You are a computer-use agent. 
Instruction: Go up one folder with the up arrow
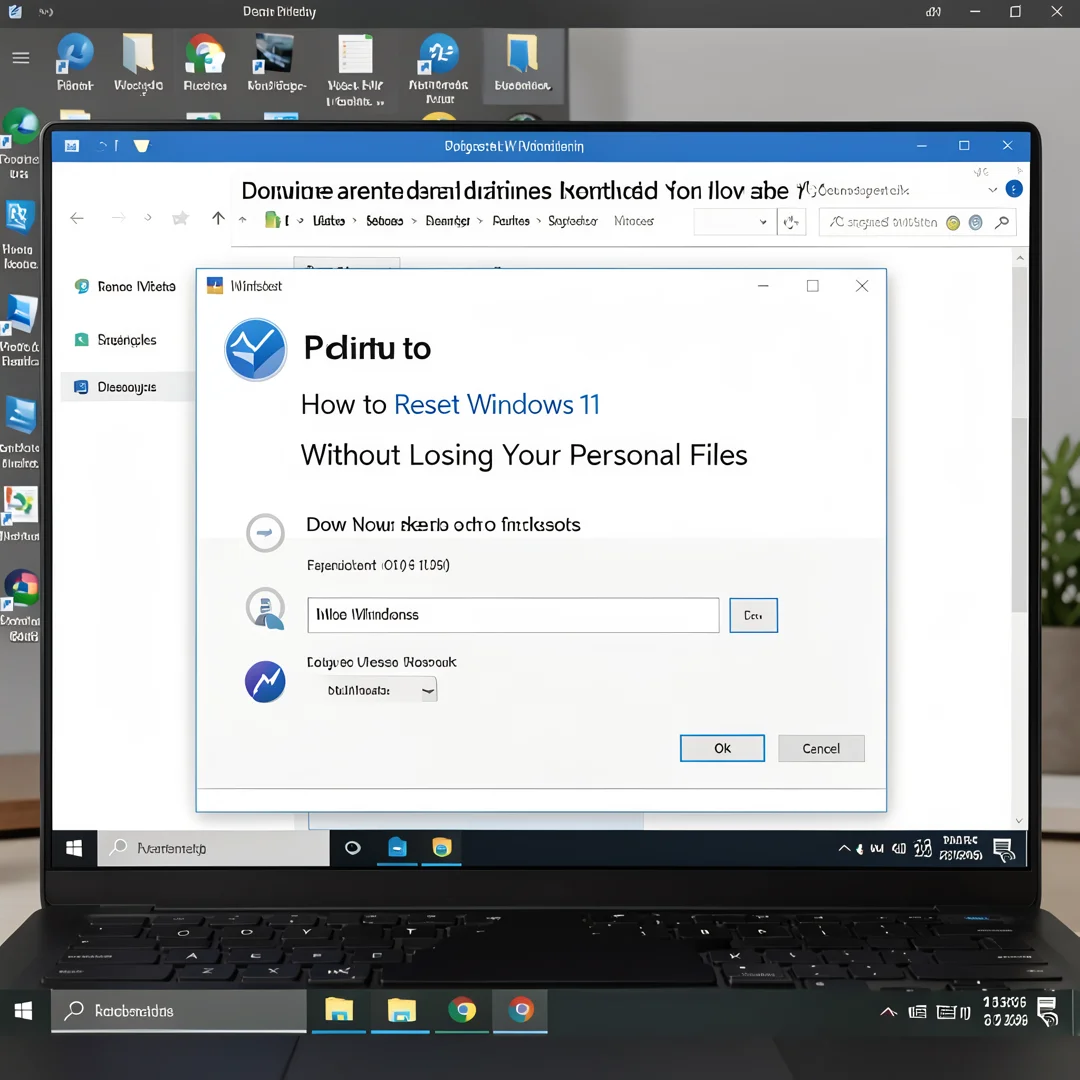point(218,218)
